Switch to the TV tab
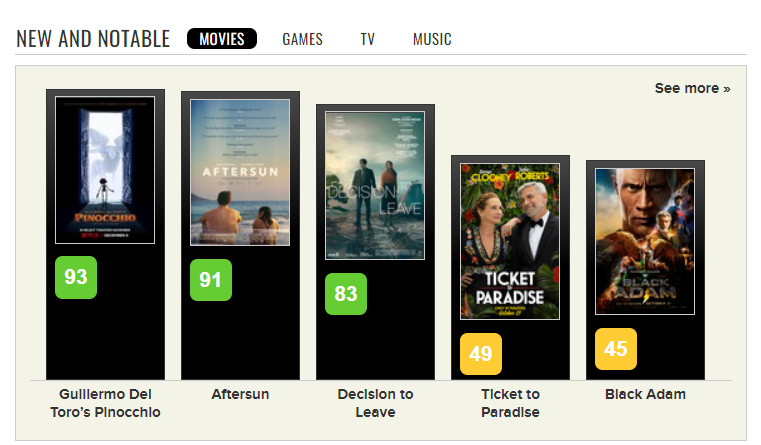Image resolution: width=761 pixels, height=445 pixels. pyautogui.click(x=367, y=39)
